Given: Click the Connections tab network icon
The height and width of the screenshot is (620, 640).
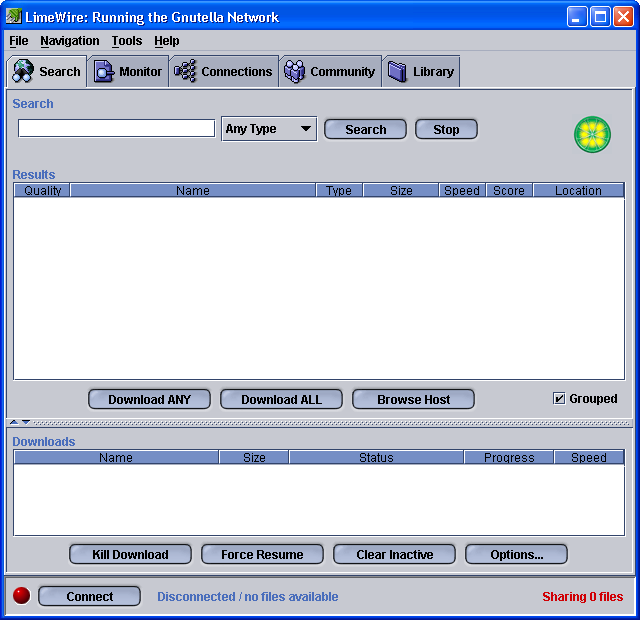Looking at the screenshot, I should [185, 71].
